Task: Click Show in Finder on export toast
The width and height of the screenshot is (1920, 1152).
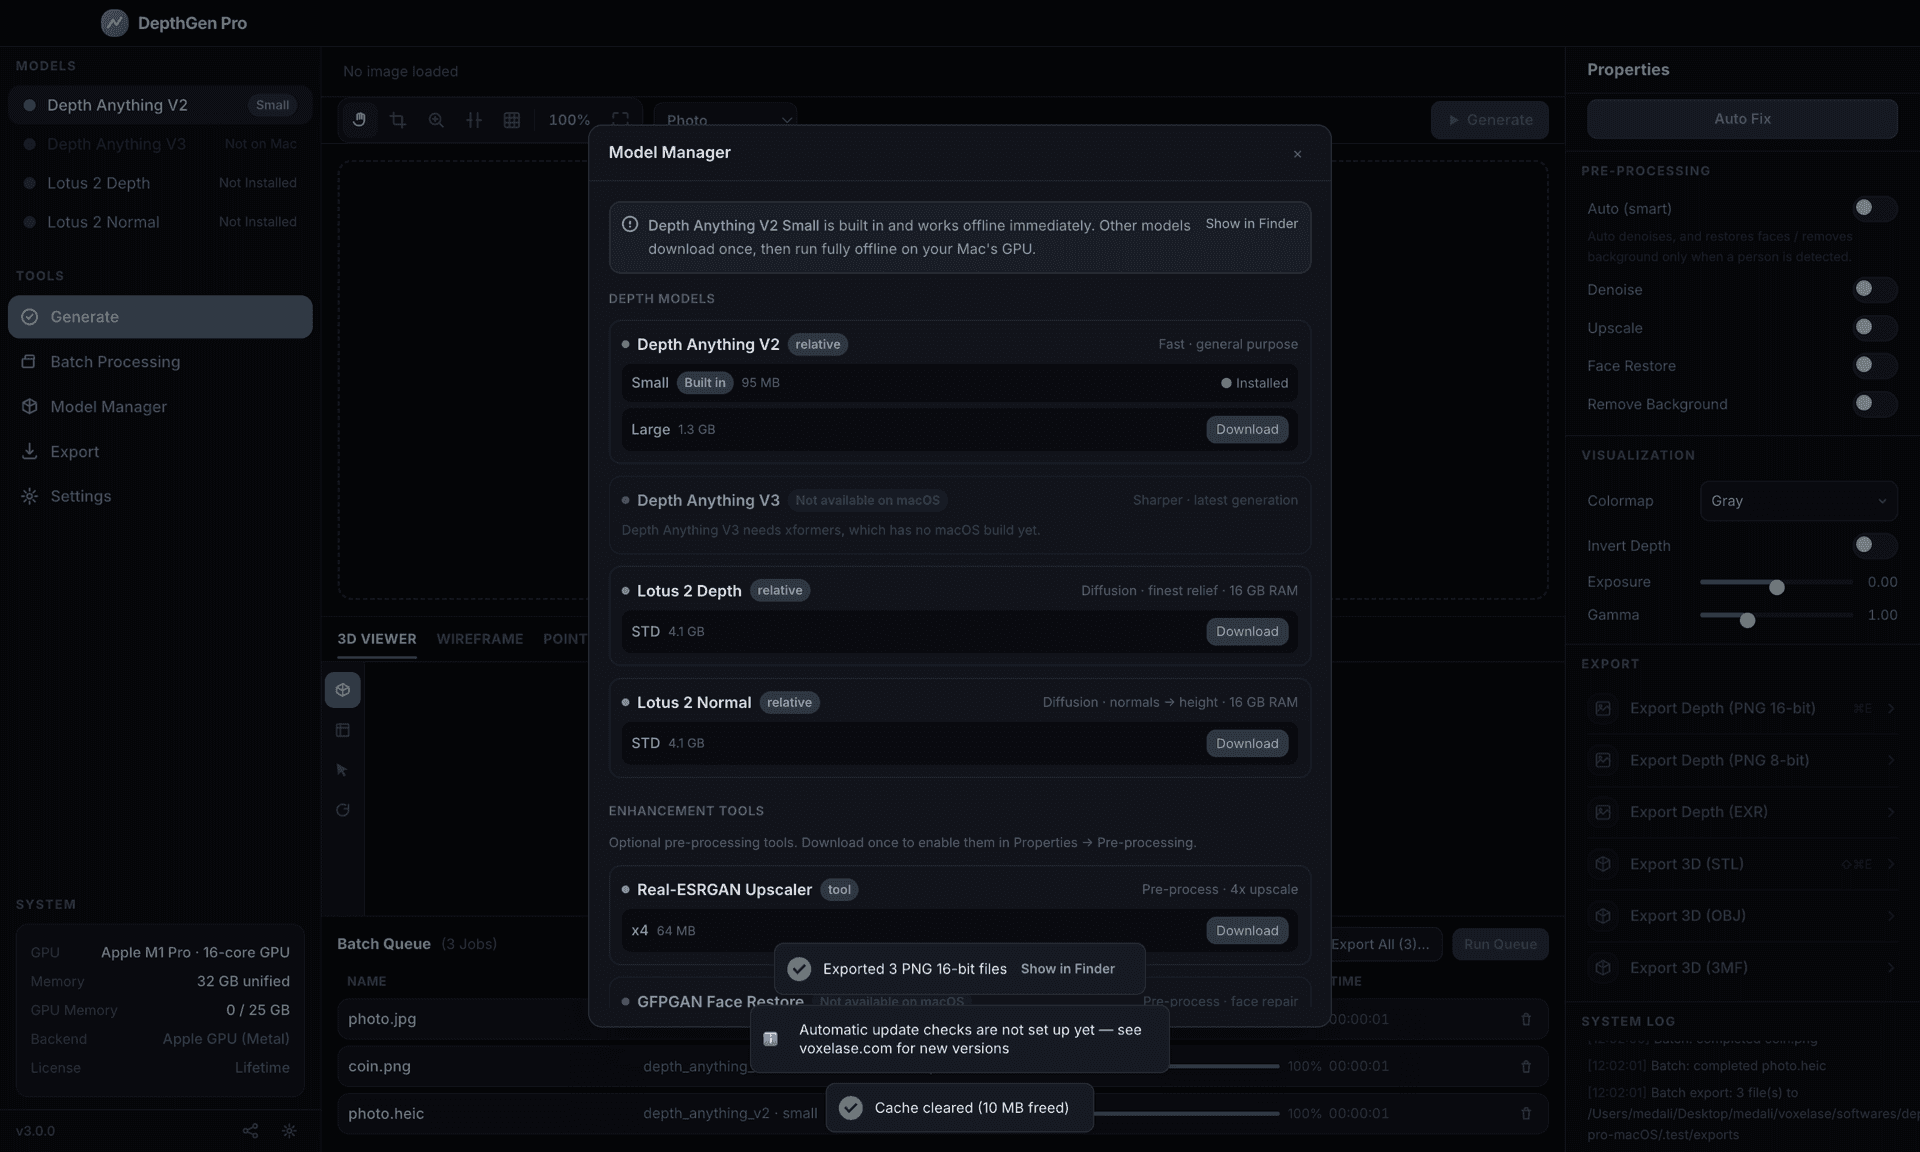Action: tap(1067, 969)
